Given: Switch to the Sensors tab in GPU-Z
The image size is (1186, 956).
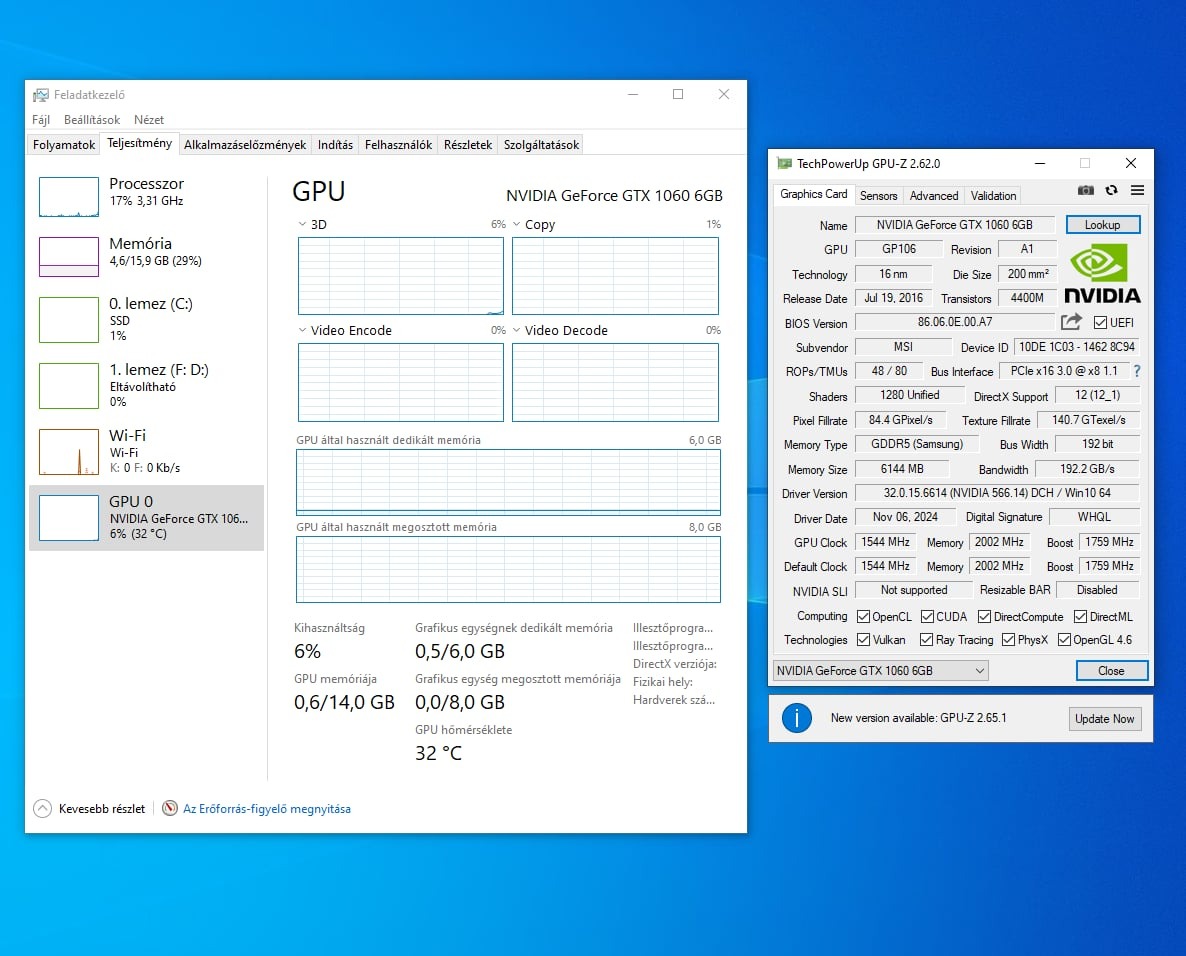Looking at the screenshot, I should click(x=878, y=196).
